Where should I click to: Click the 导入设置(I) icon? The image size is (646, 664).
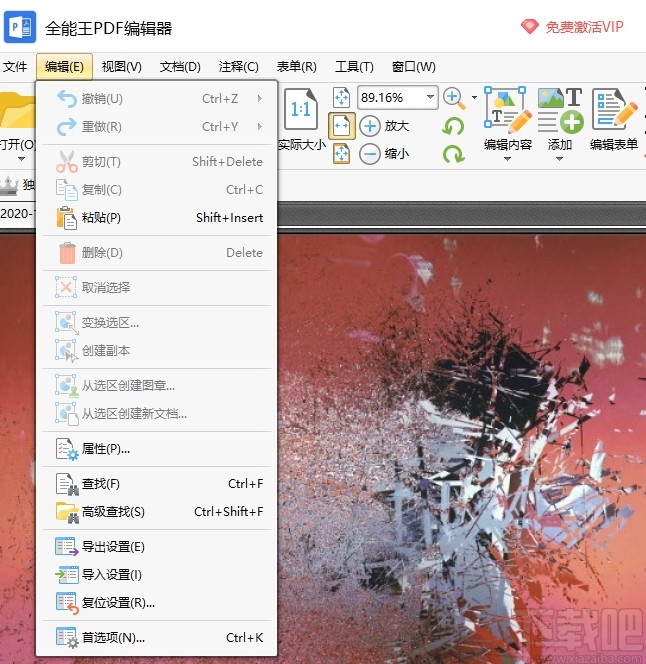click(x=67, y=575)
